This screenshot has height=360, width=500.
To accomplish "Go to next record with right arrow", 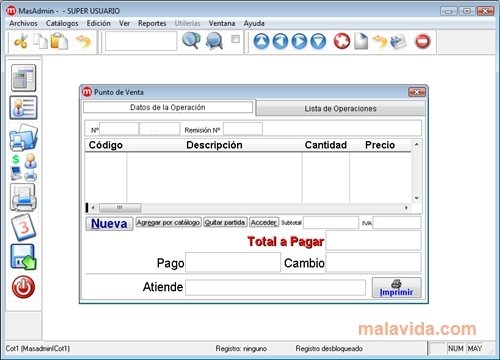I will tap(299, 42).
